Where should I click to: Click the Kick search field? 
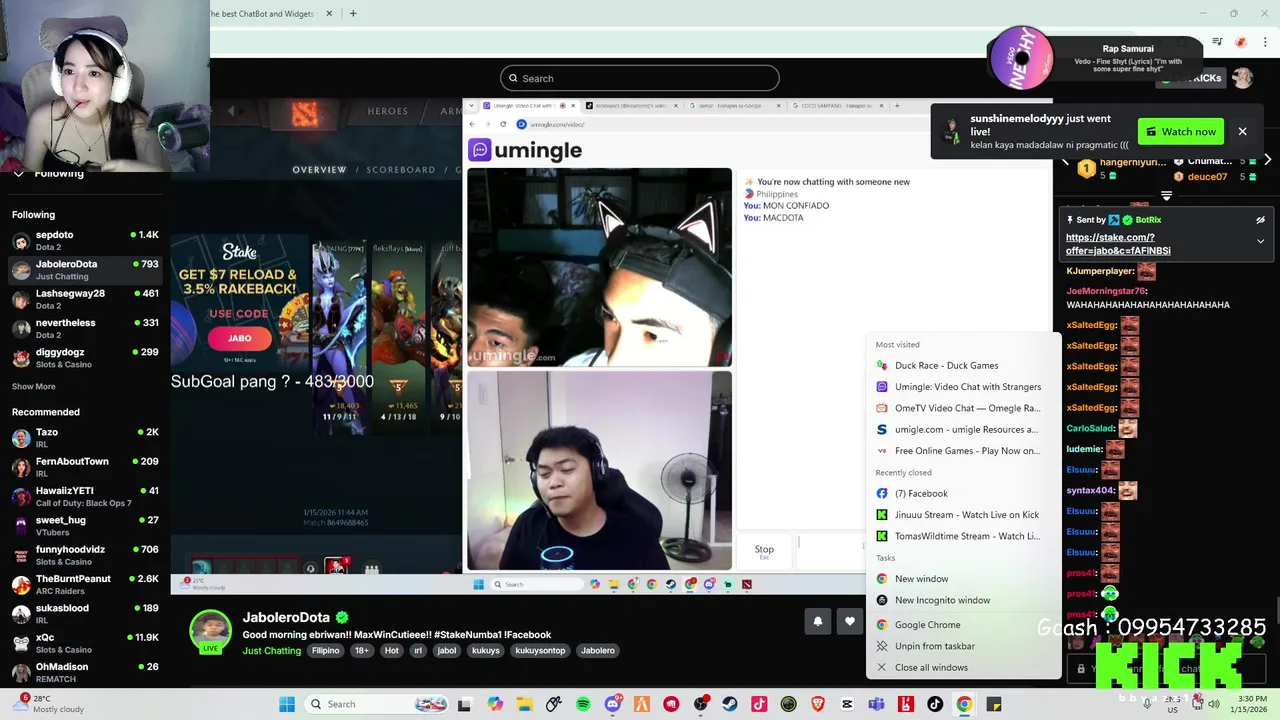click(639, 78)
